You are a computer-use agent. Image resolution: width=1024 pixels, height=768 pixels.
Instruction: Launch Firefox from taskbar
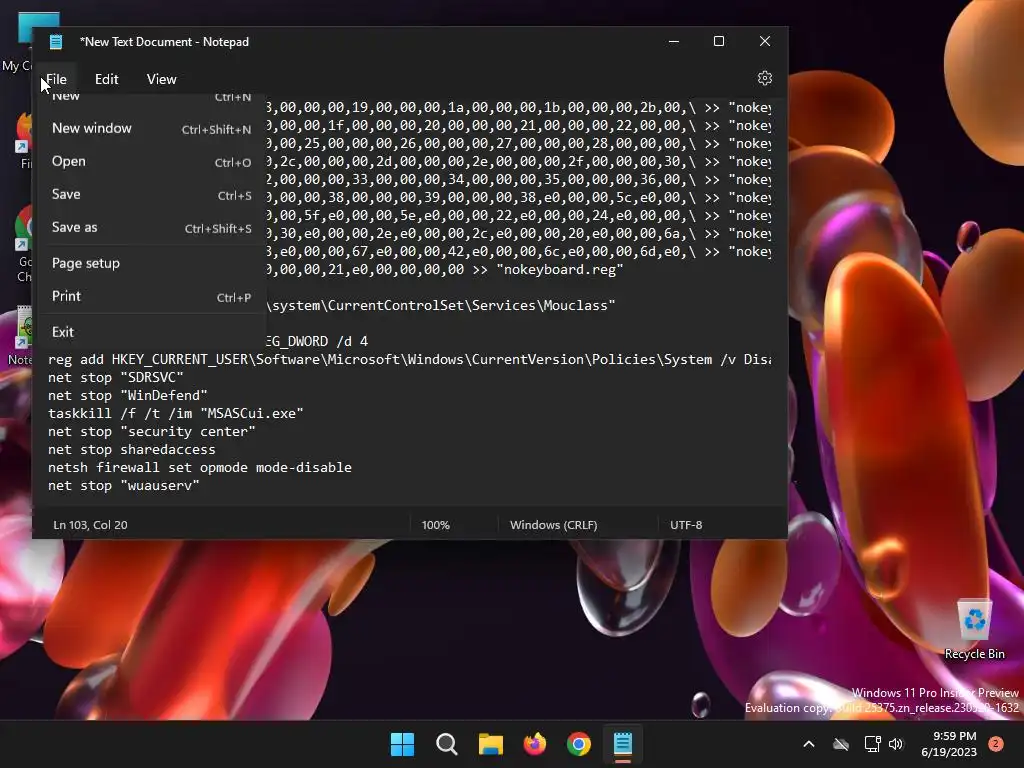(x=535, y=744)
